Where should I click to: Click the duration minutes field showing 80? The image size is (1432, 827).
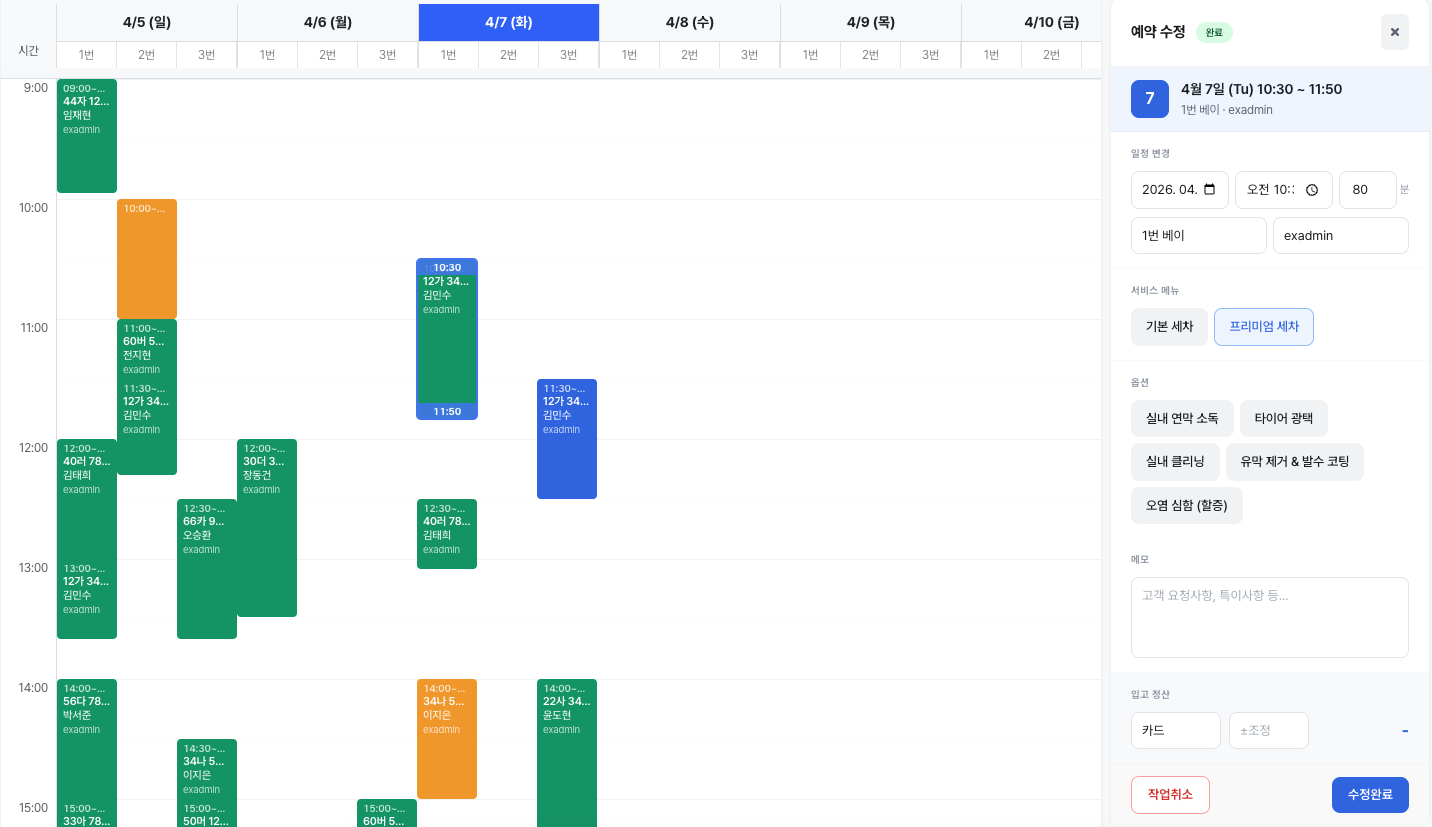pos(1367,190)
